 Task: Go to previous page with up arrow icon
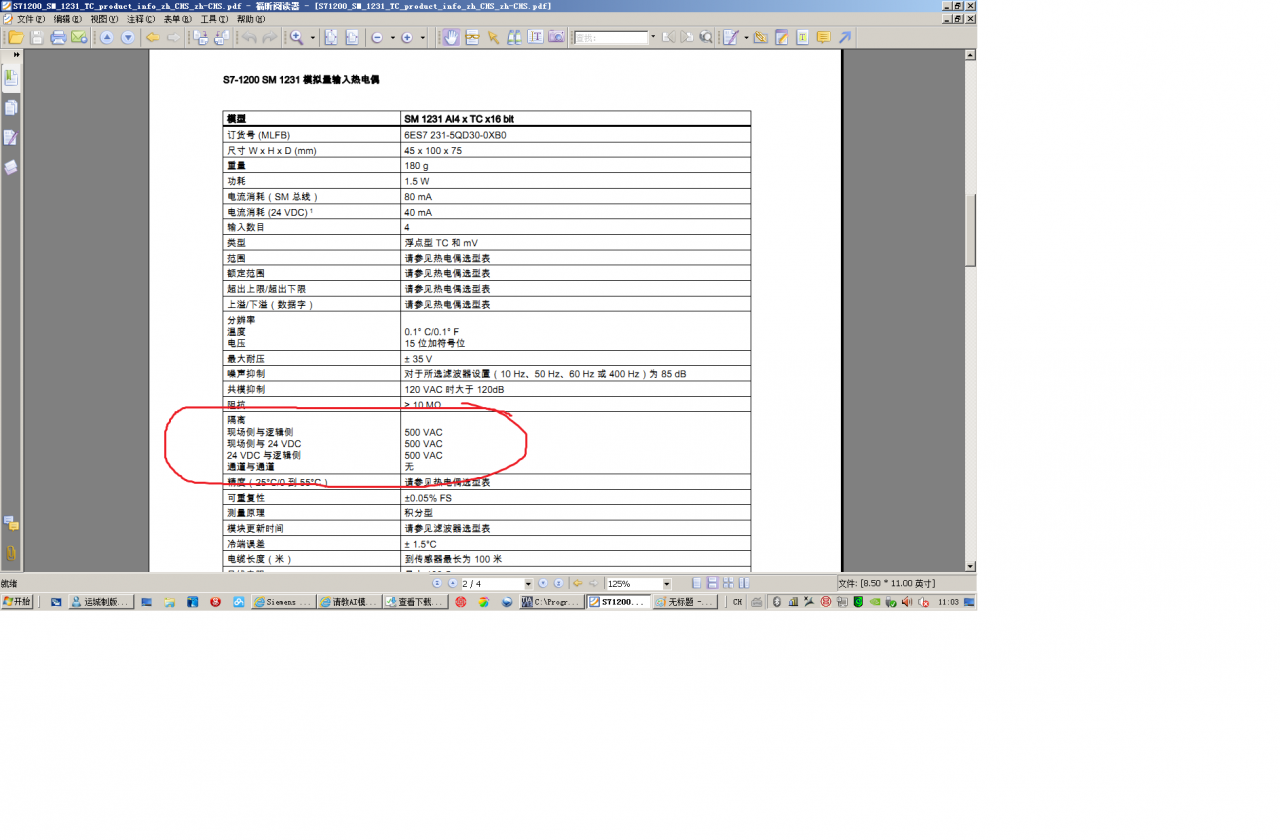[x=107, y=37]
